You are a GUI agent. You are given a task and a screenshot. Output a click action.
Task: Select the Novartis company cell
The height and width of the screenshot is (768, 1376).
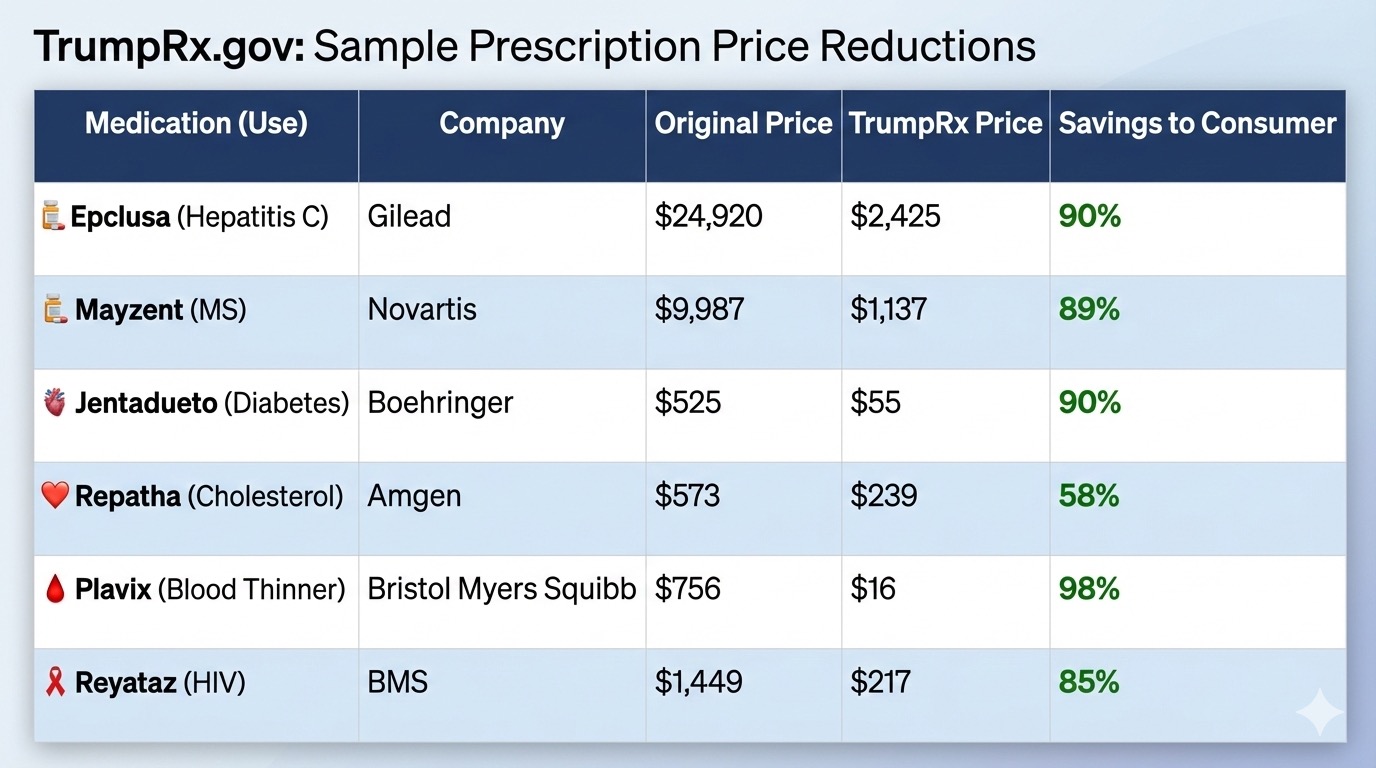click(x=422, y=309)
